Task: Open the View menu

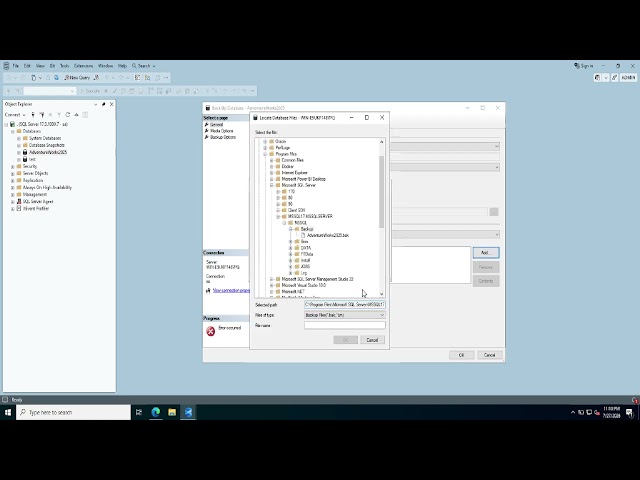Action: (40, 66)
